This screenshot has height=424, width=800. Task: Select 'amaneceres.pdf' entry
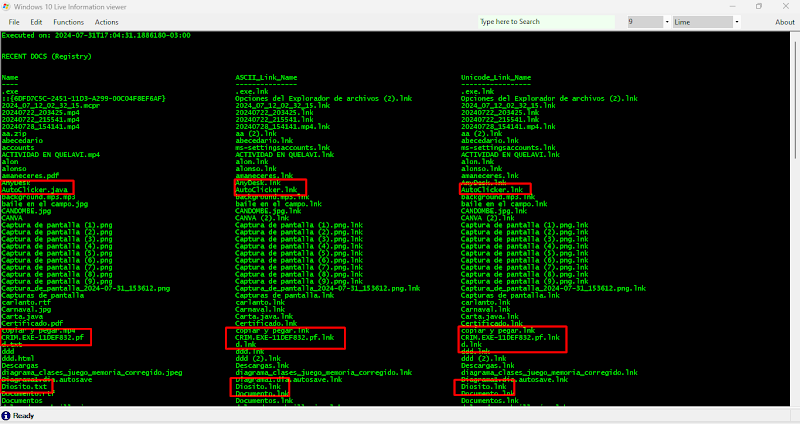click(x=30, y=176)
